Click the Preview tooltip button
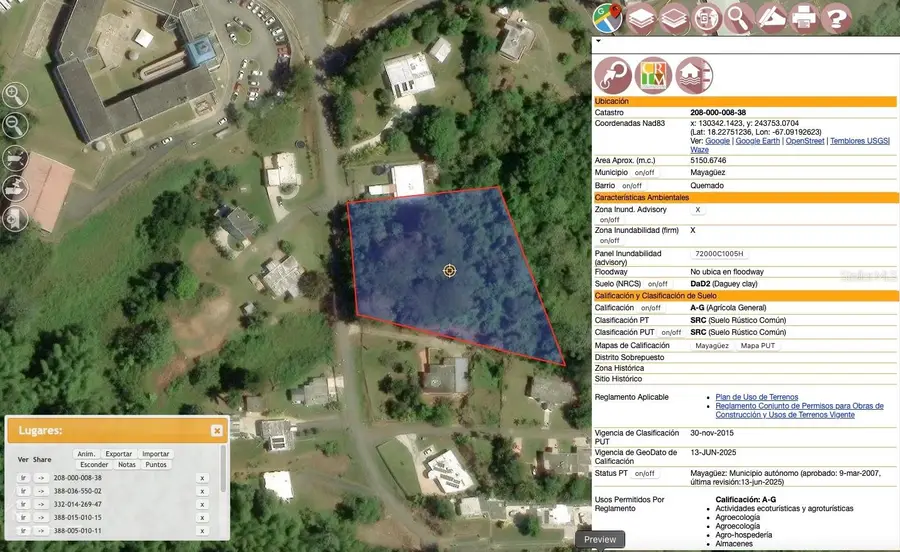The width and height of the screenshot is (900, 552). 600,539
